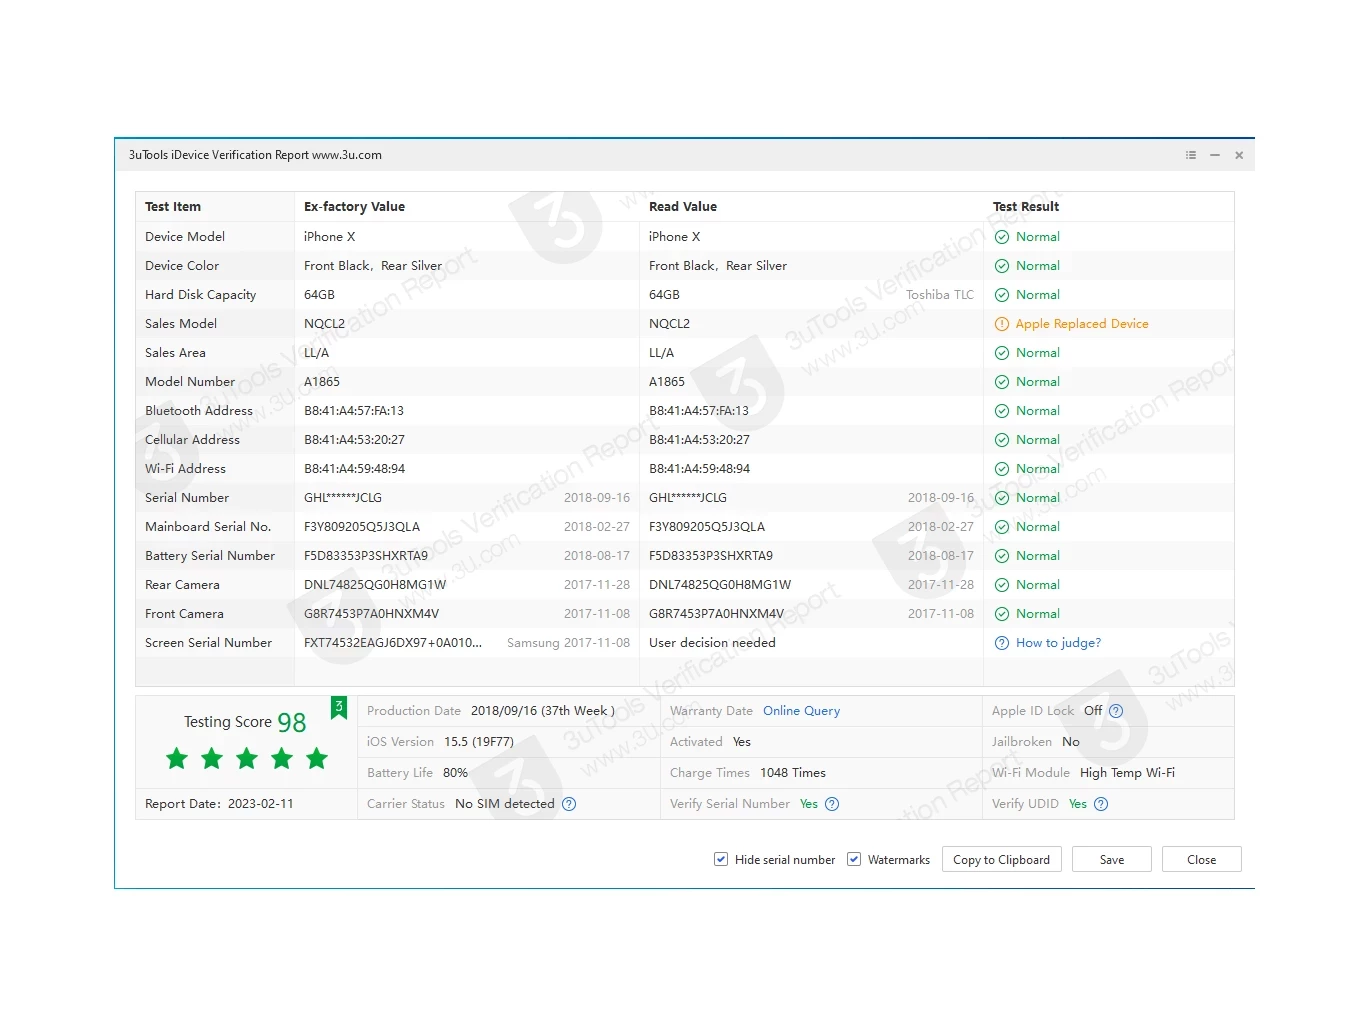Click the Wi-Fi Address normal check icon

[x=1002, y=469]
